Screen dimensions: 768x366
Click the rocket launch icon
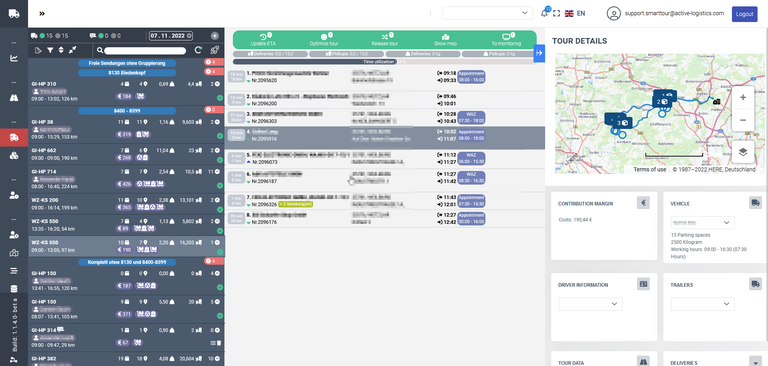(x=214, y=50)
